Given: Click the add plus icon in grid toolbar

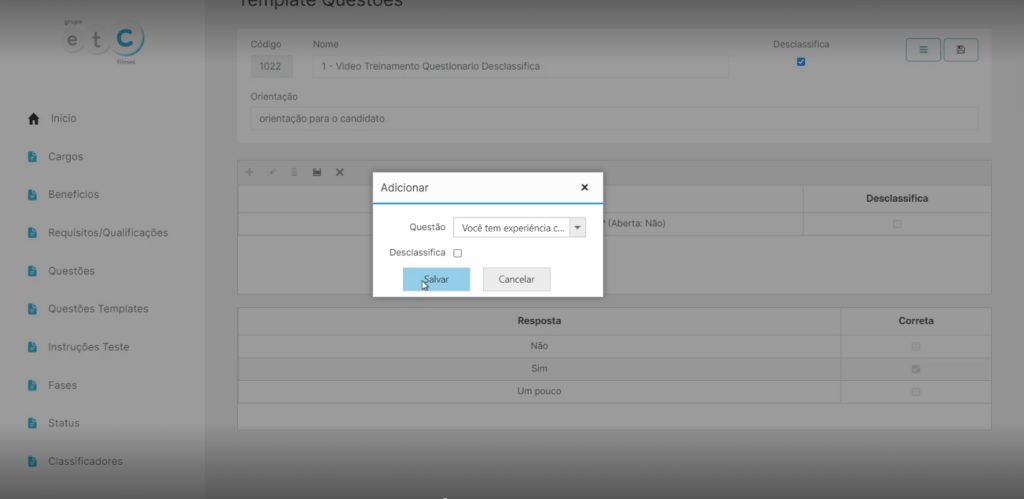Looking at the screenshot, I should point(250,172).
